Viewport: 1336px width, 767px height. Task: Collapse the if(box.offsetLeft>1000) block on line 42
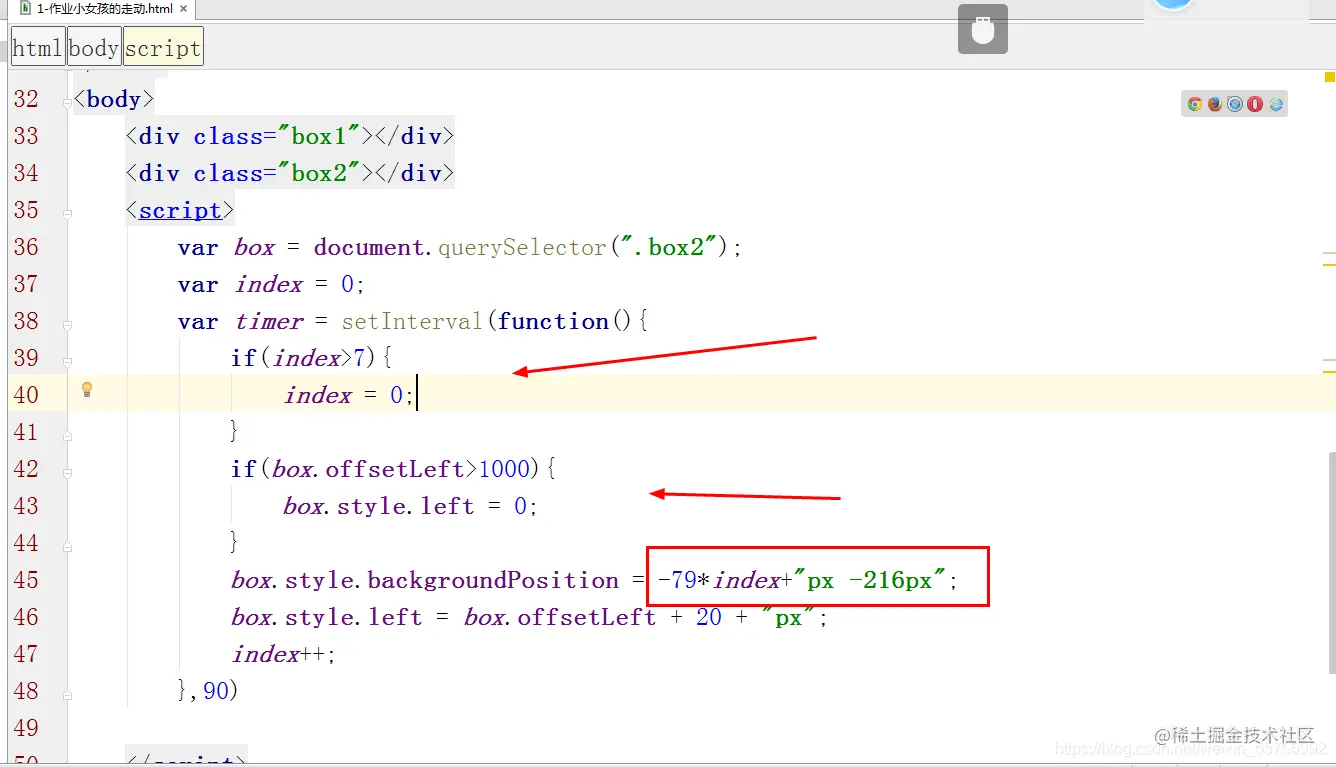click(68, 473)
